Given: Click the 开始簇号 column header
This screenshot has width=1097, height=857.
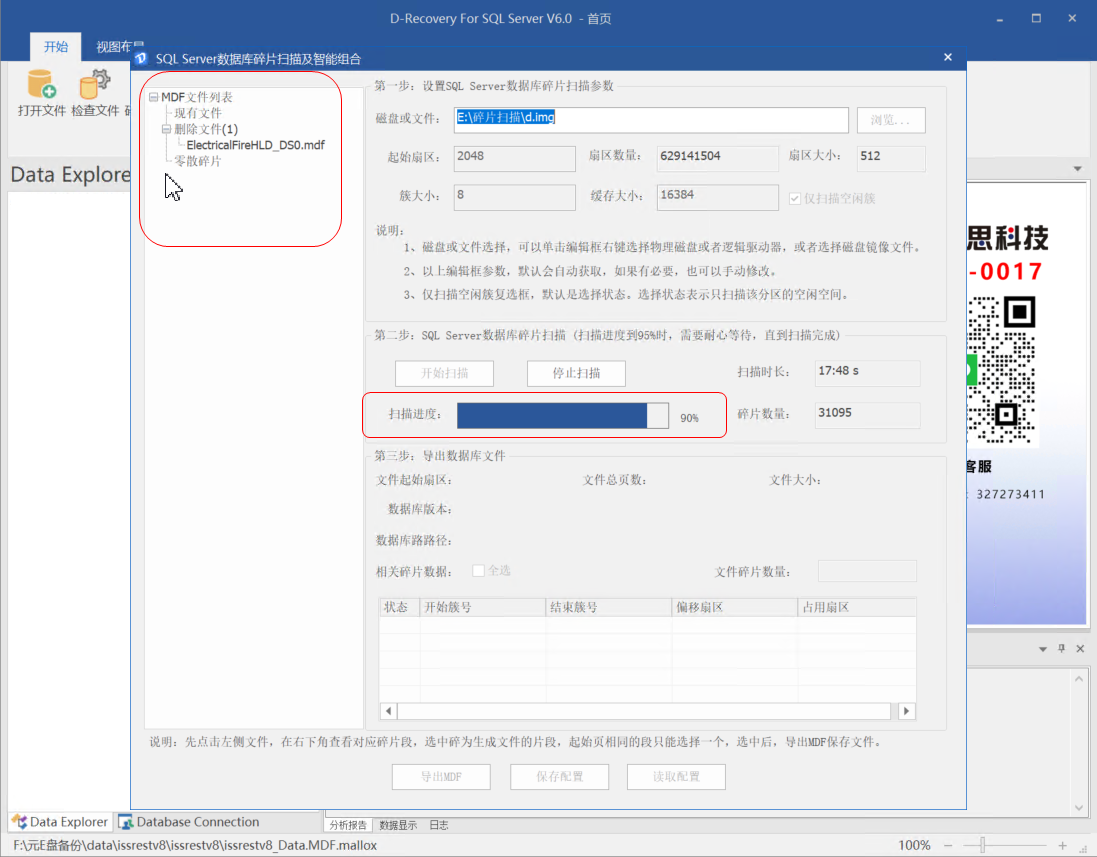Looking at the screenshot, I should click(483, 607).
